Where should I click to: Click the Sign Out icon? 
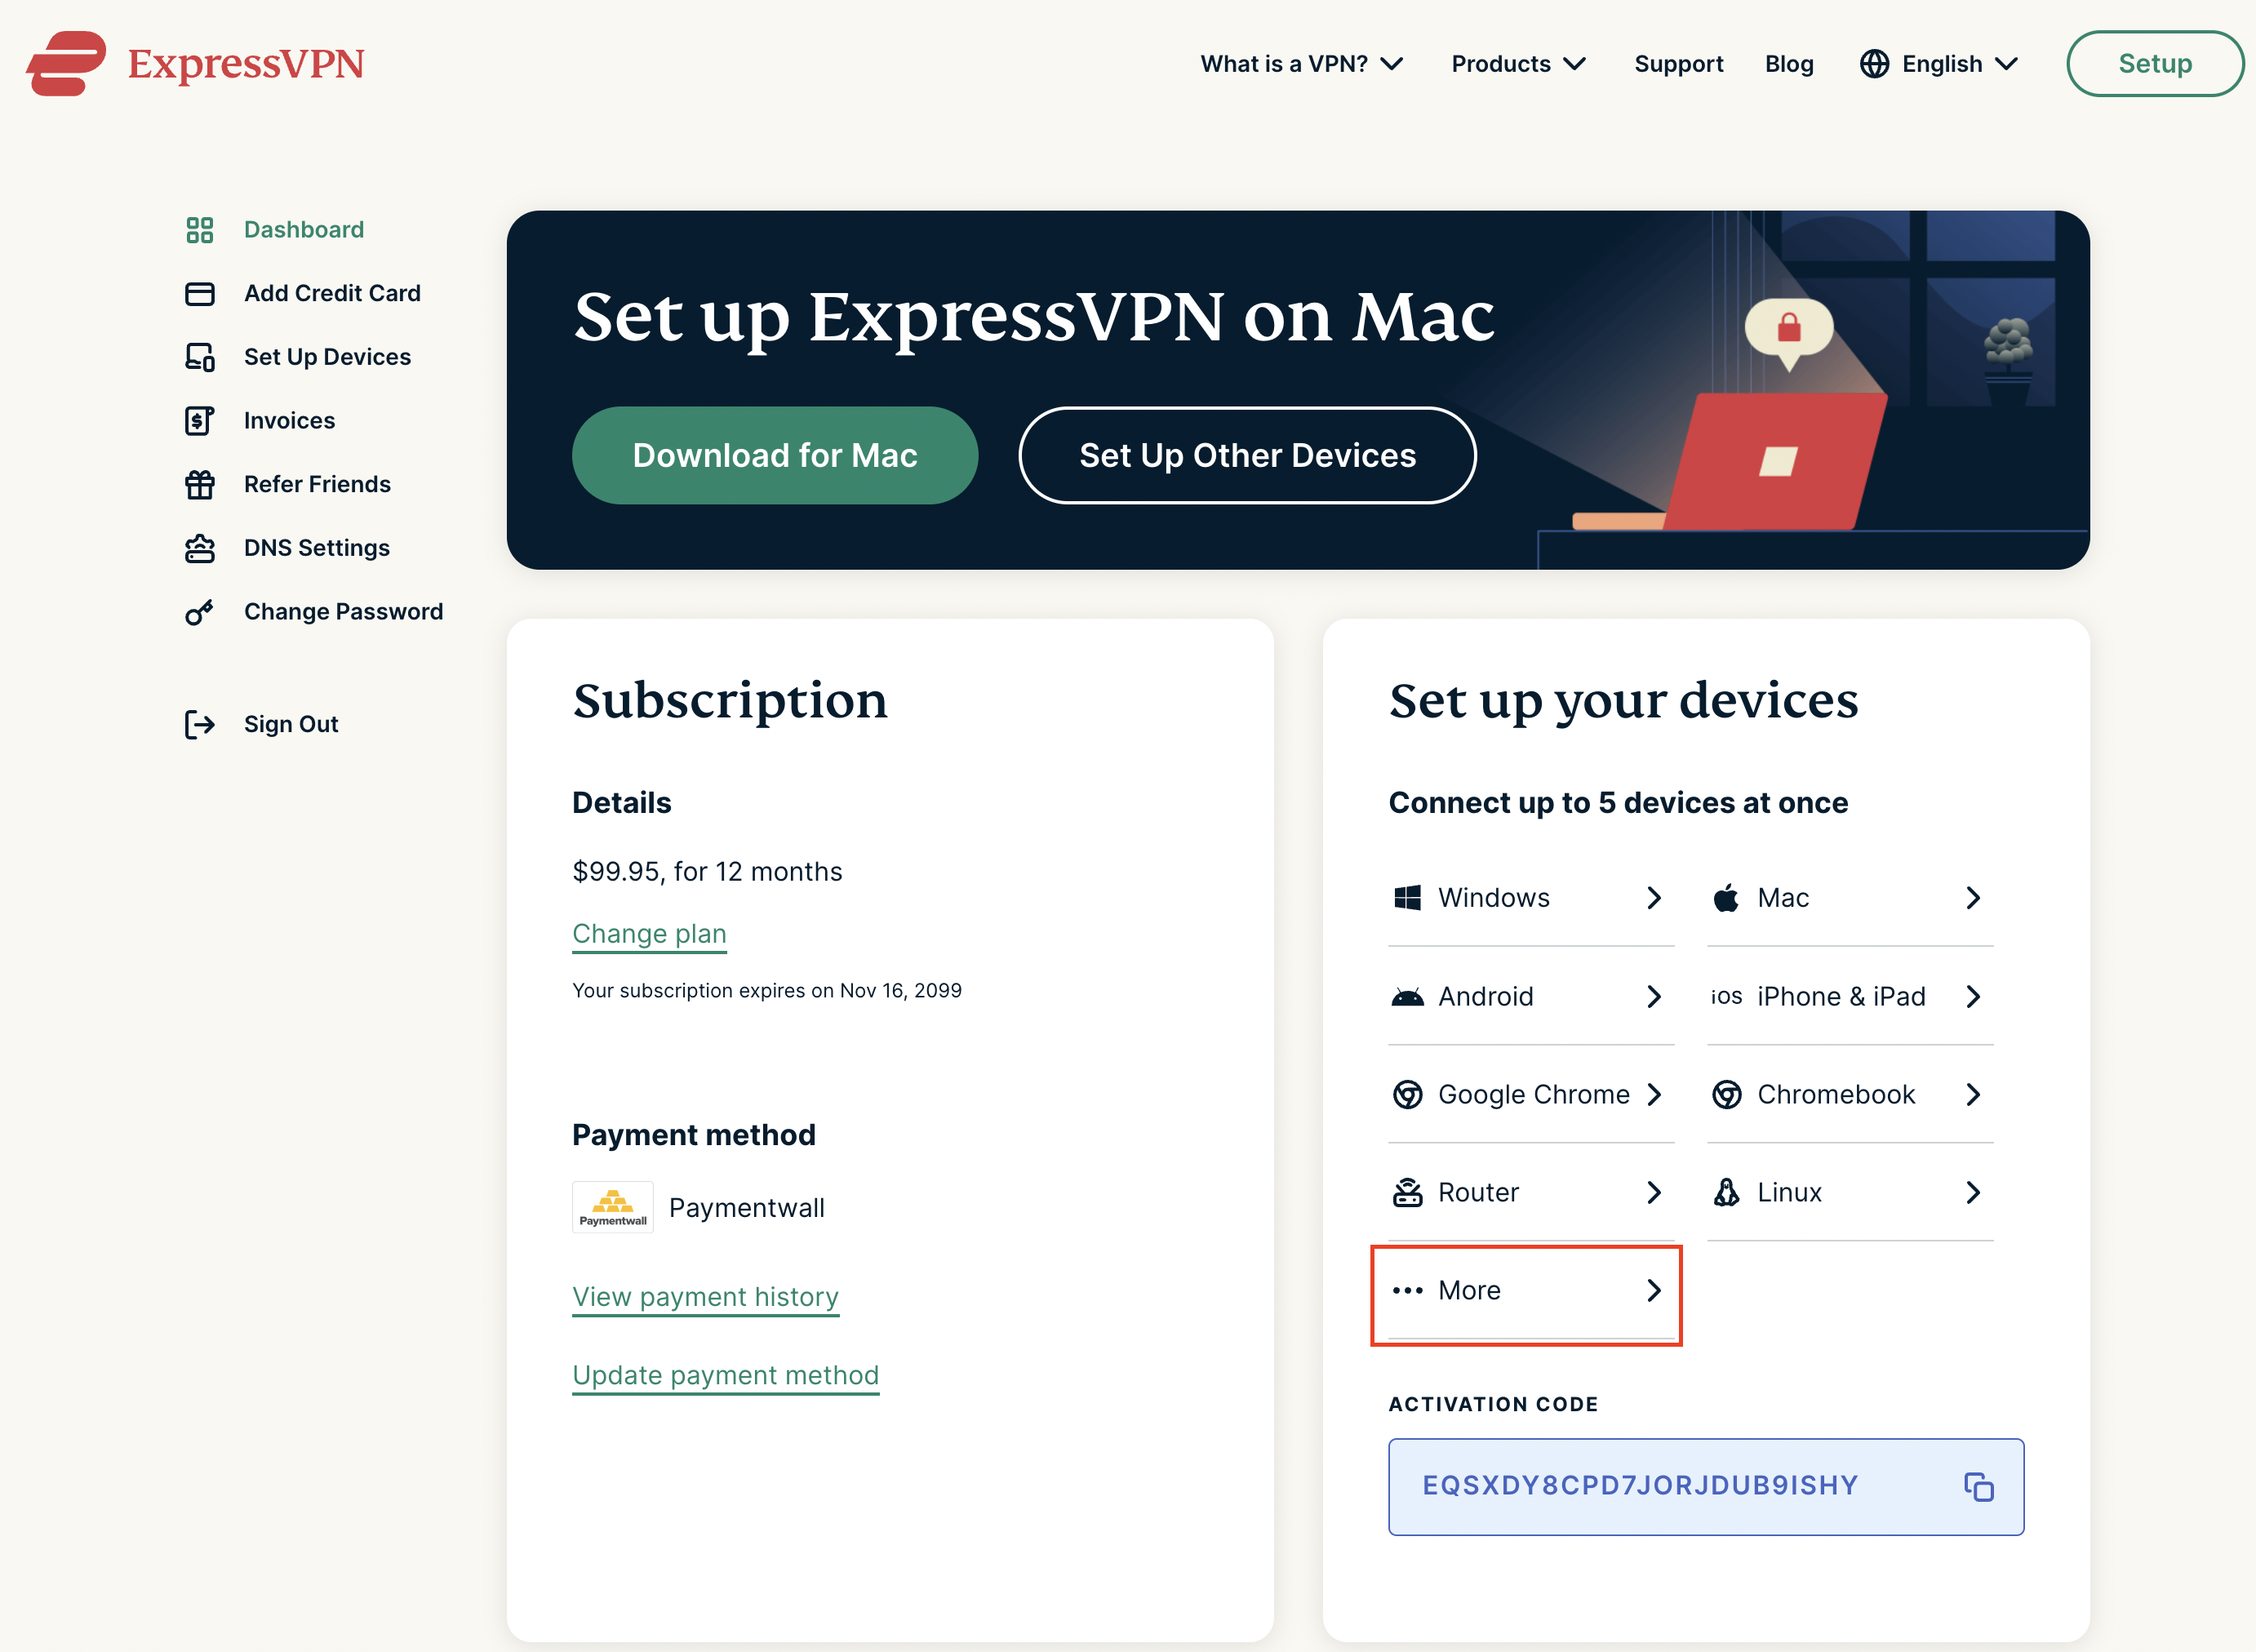(202, 722)
